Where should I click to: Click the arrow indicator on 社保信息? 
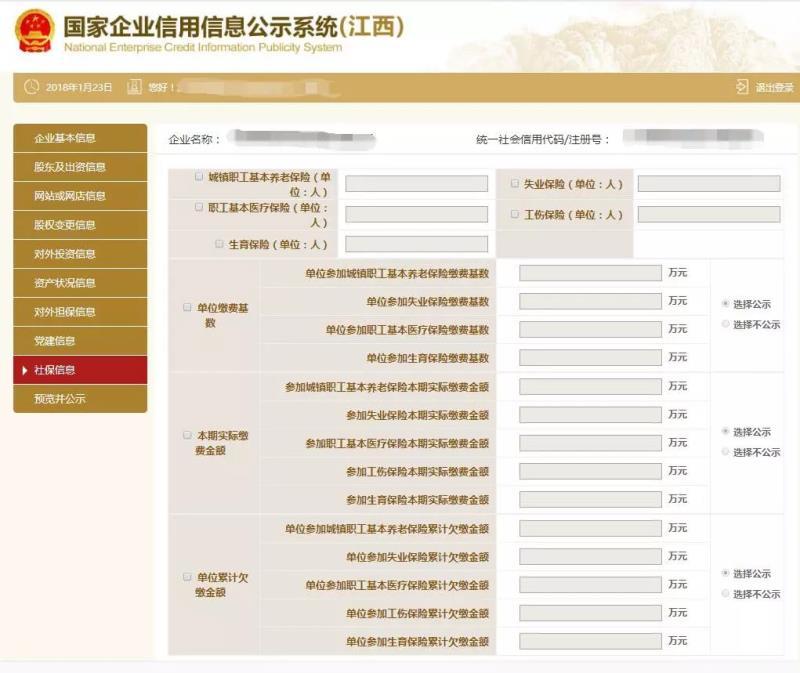(23, 369)
